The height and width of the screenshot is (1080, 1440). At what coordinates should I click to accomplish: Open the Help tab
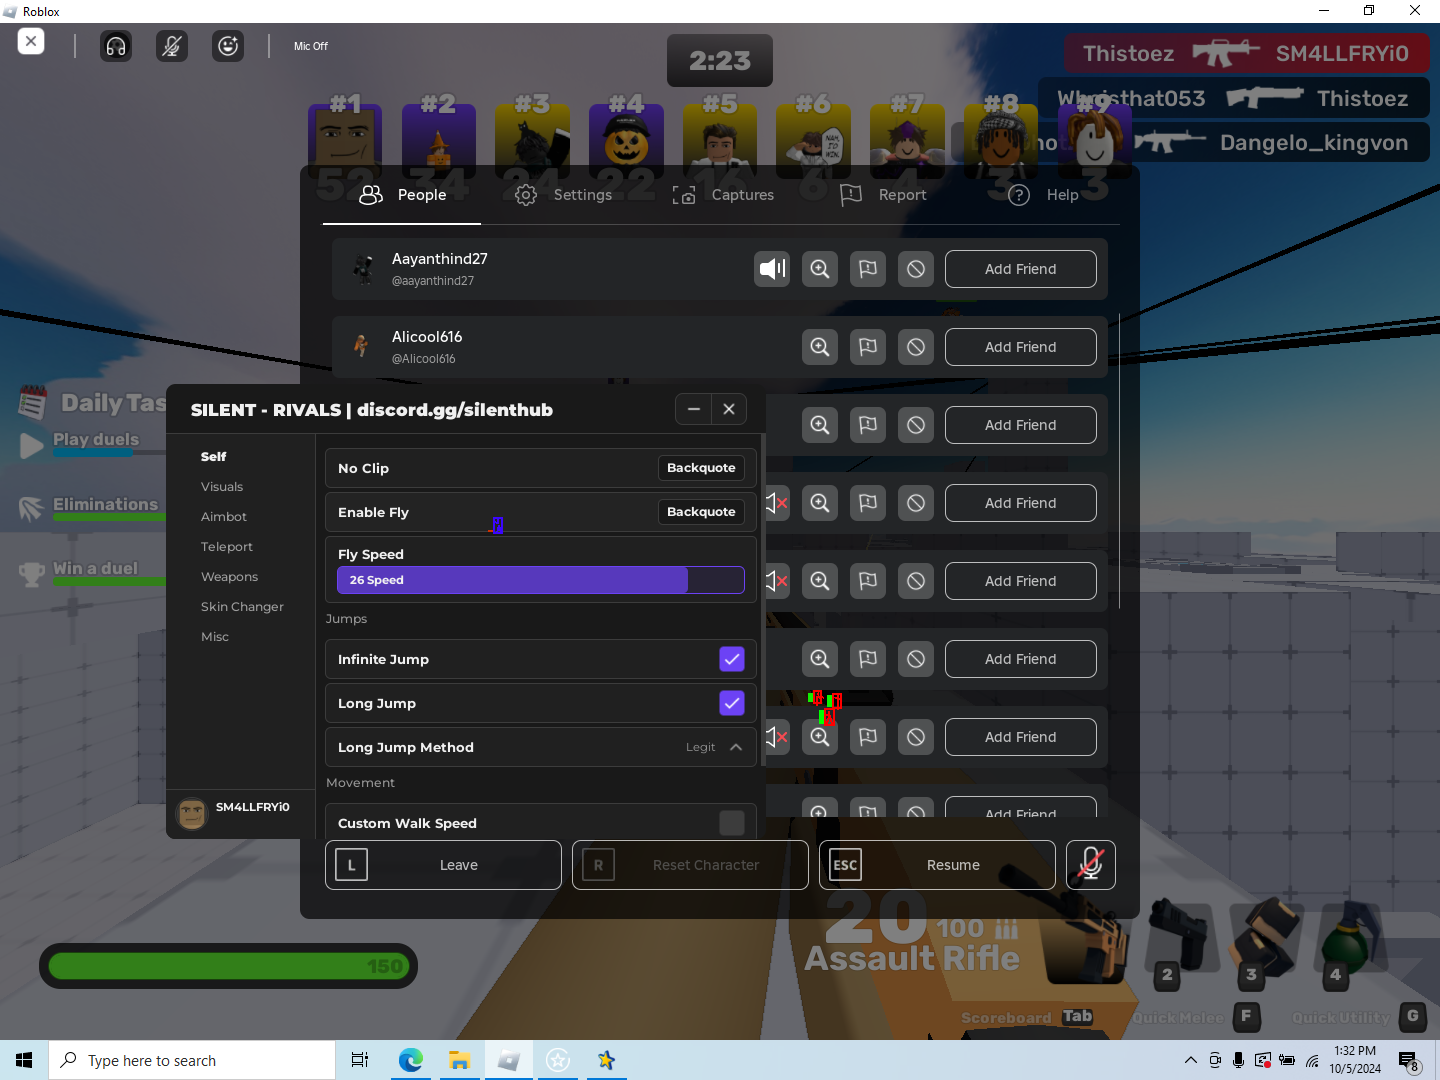coord(1043,195)
